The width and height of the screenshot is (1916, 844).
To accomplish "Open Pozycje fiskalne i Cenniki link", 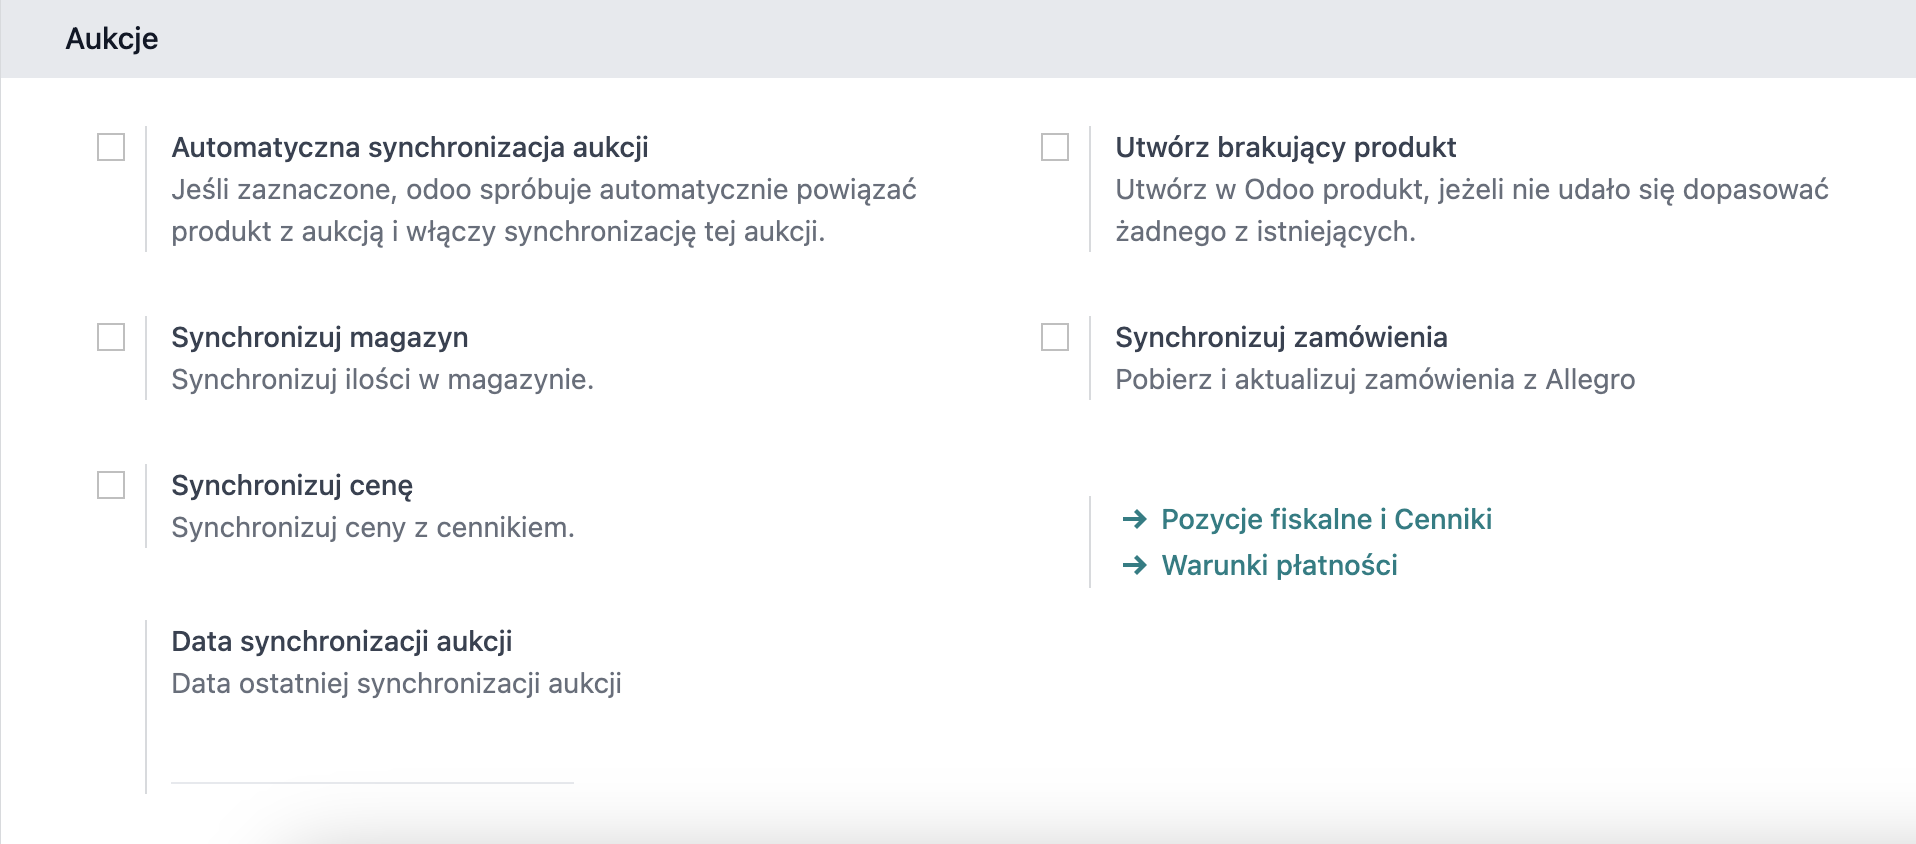I will pyautogui.click(x=1326, y=519).
